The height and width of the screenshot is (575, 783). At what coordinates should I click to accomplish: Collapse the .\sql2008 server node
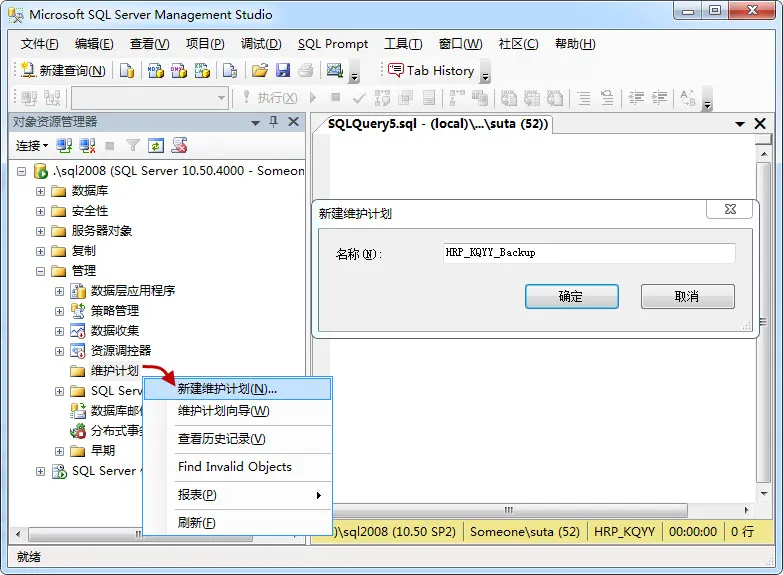(x=21, y=171)
